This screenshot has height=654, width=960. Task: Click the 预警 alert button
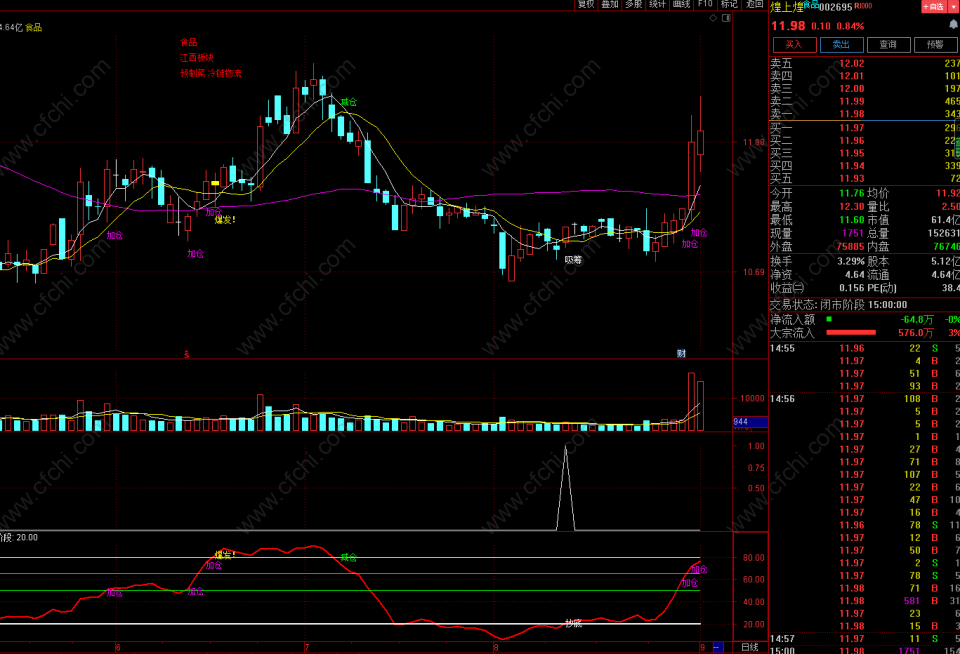pyautogui.click(x=936, y=45)
